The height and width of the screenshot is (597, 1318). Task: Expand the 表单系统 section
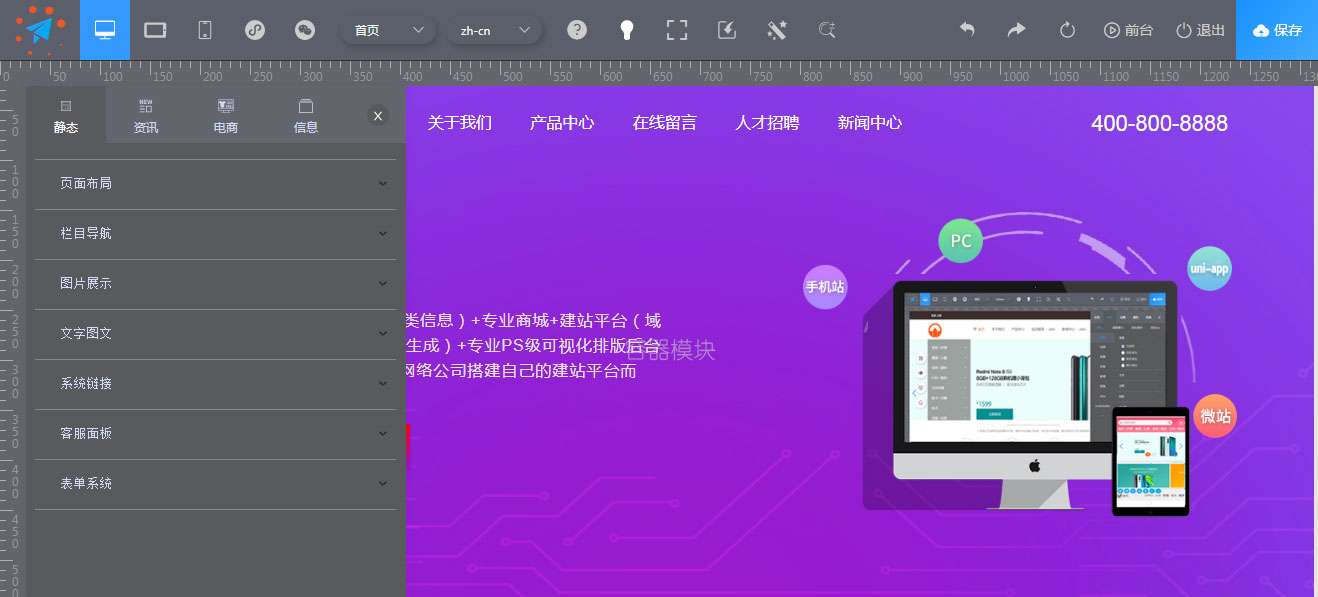pos(215,483)
